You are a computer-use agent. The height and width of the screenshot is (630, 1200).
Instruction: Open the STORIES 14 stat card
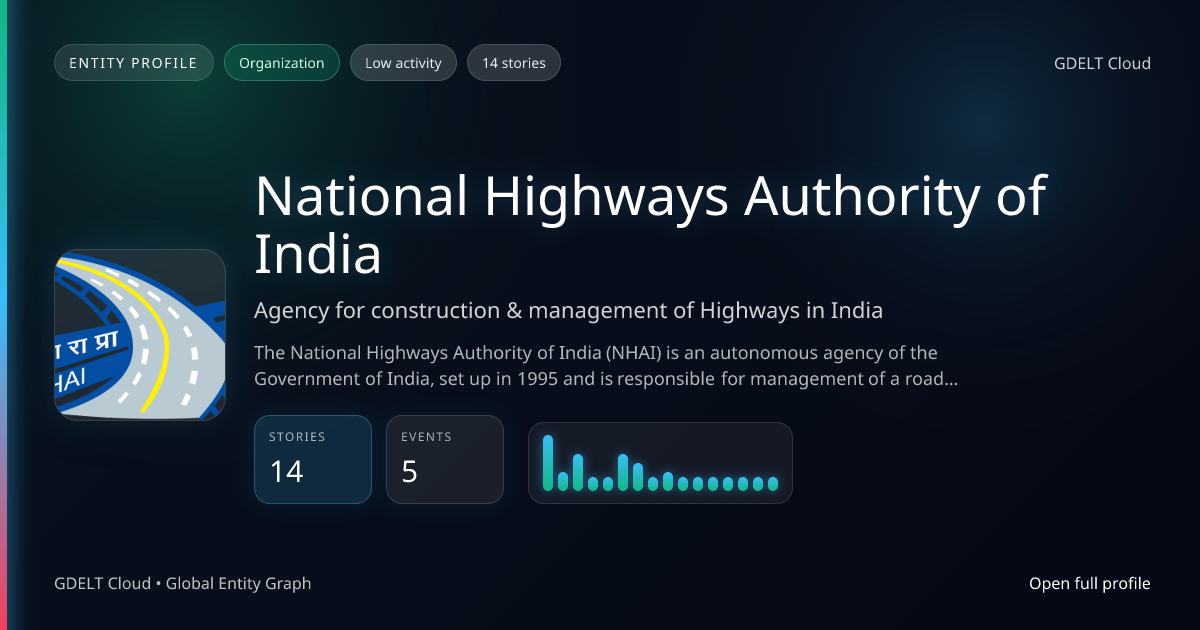pyautogui.click(x=313, y=459)
